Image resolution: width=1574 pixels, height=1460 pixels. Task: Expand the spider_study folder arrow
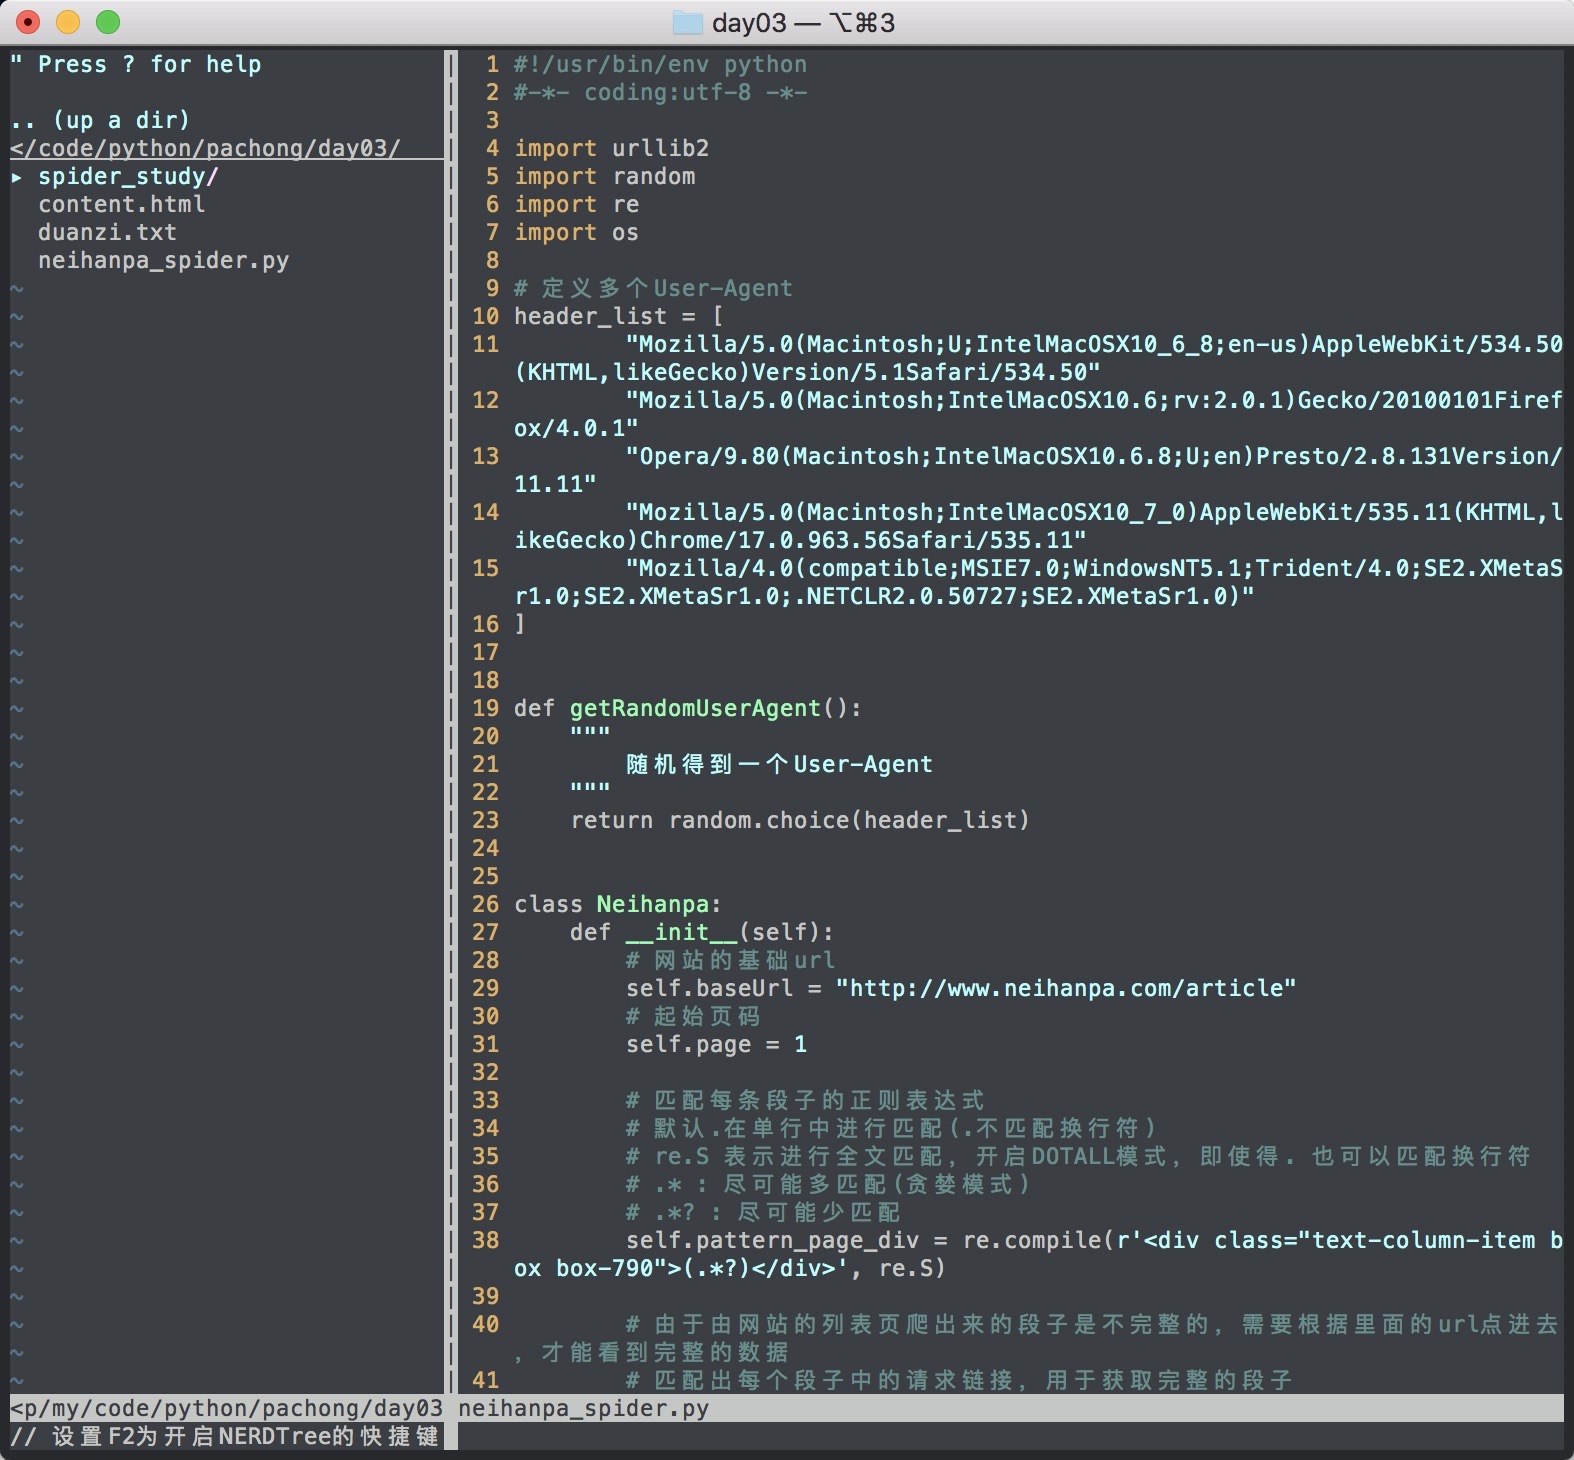tap(17, 177)
